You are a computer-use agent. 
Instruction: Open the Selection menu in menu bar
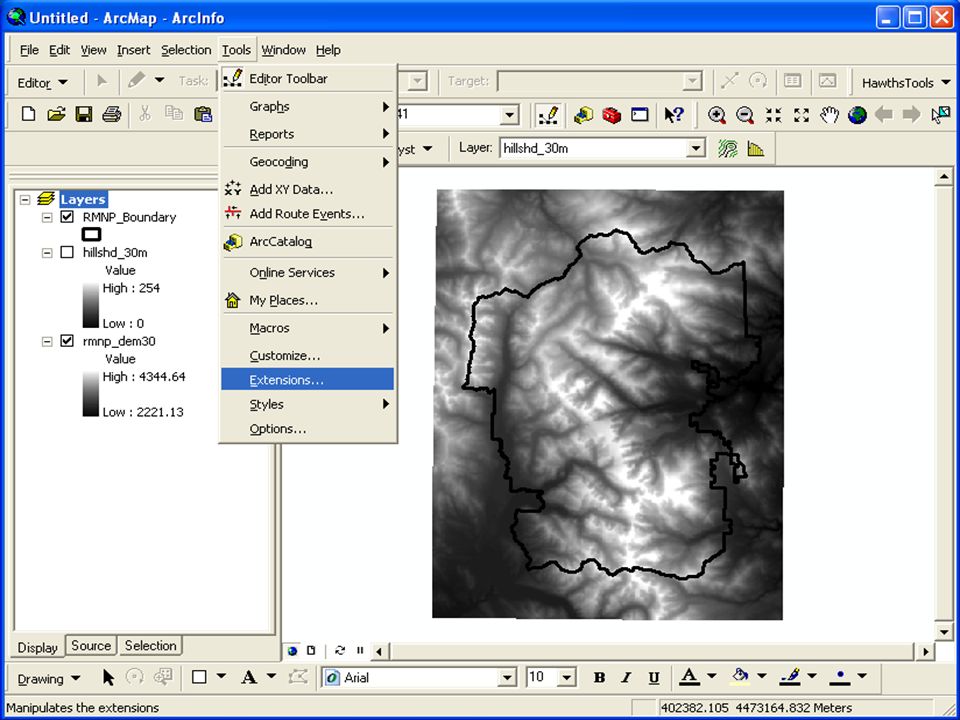coord(186,50)
